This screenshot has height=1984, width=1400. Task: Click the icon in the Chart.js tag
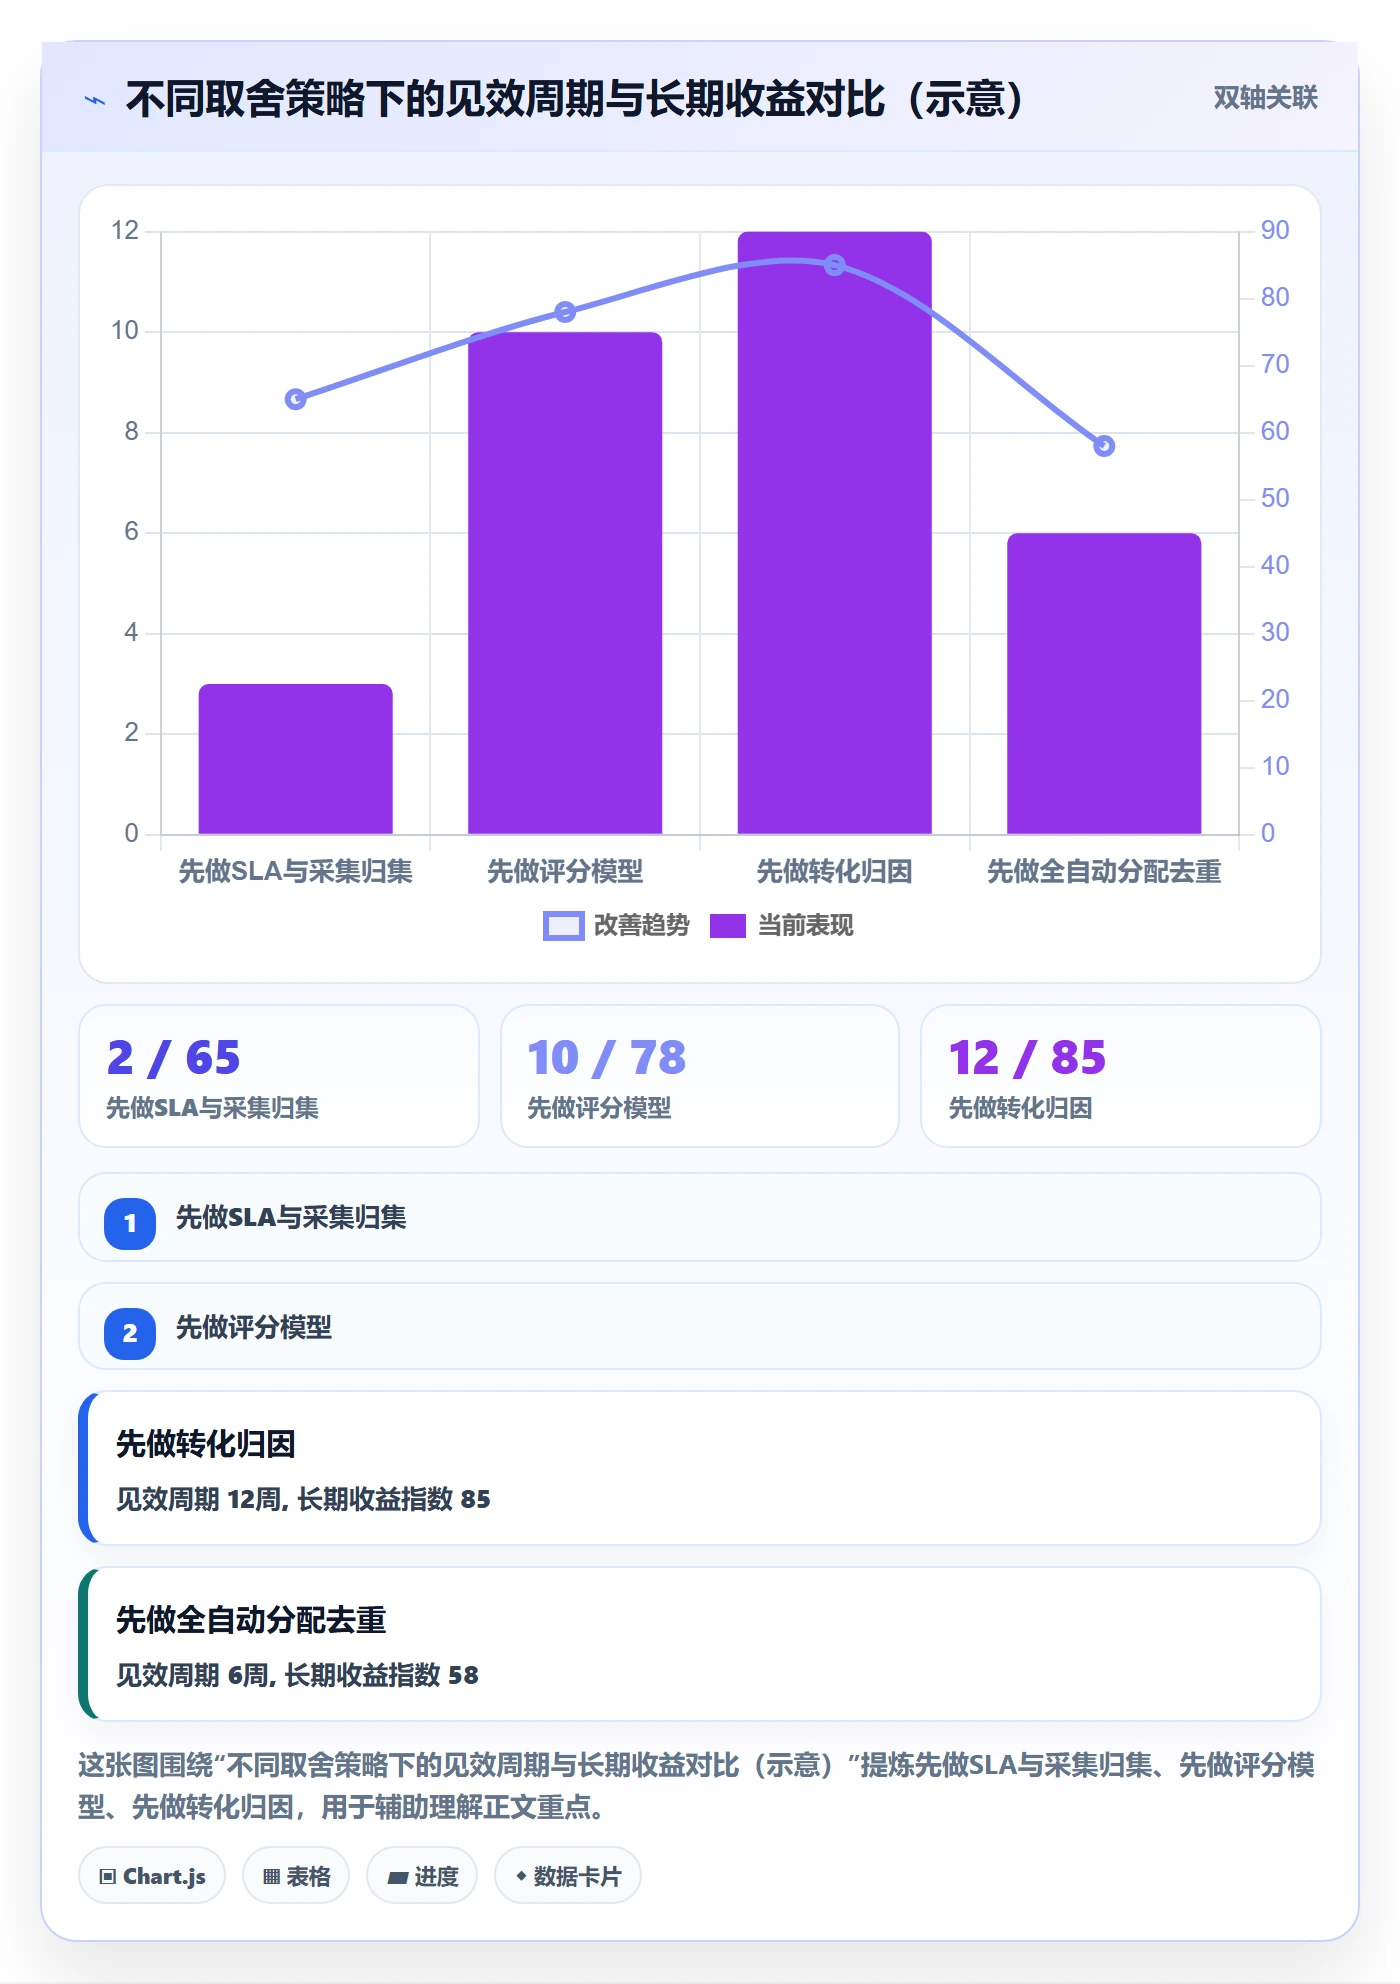[x=108, y=1876]
